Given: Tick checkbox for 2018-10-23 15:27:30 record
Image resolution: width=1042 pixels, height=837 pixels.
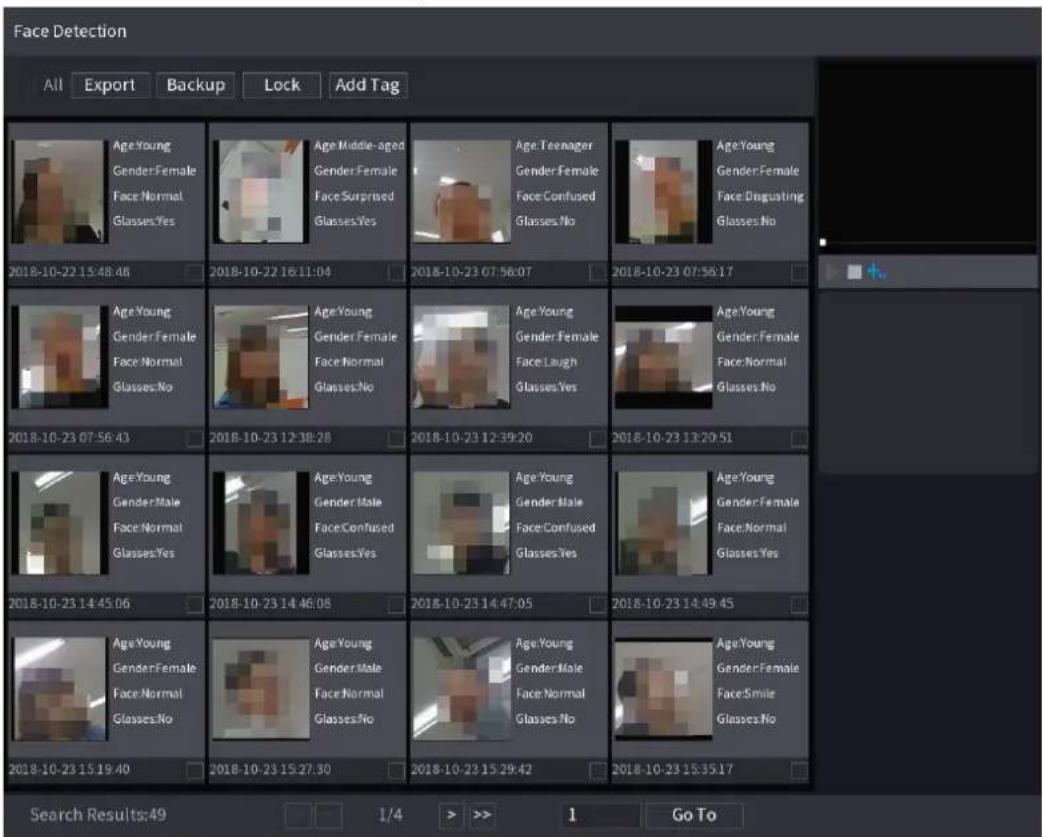Looking at the screenshot, I should [396, 771].
